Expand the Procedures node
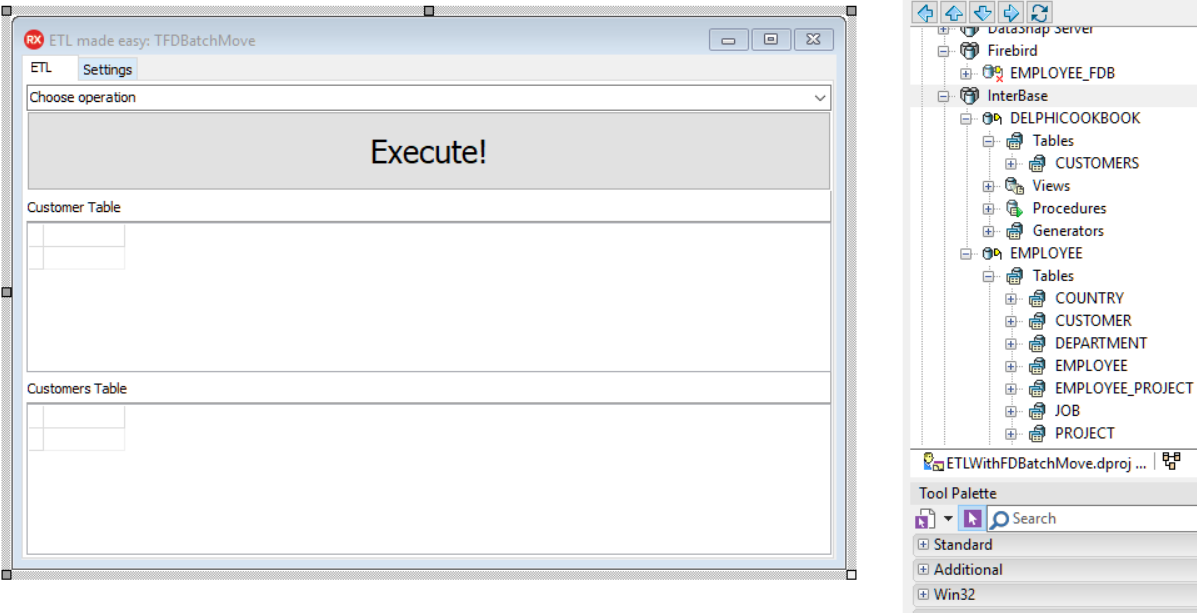Image resolution: width=1197 pixels, height=613 pixels. [988, 208]
